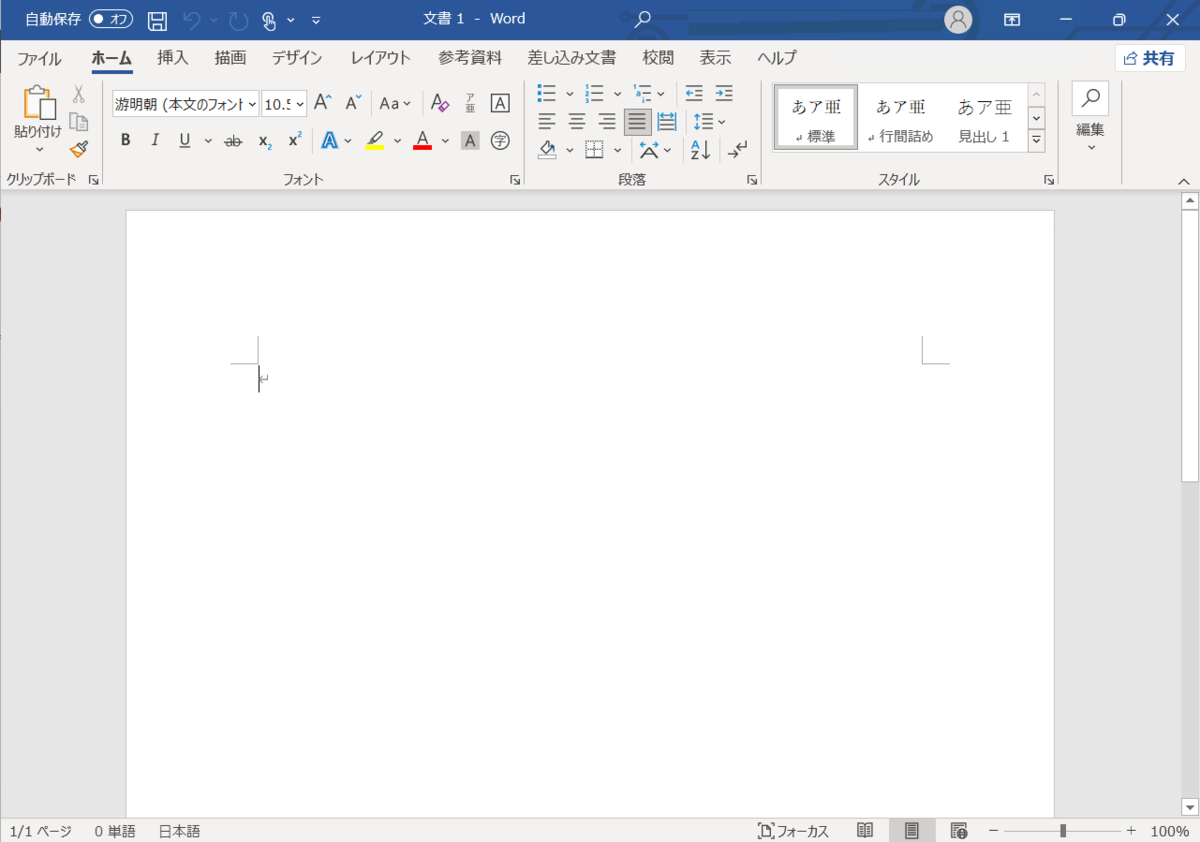The height and width of the screenshot is (842, 1200).
Task: Click the zoom slider handle
Action: click(1063, 831)
